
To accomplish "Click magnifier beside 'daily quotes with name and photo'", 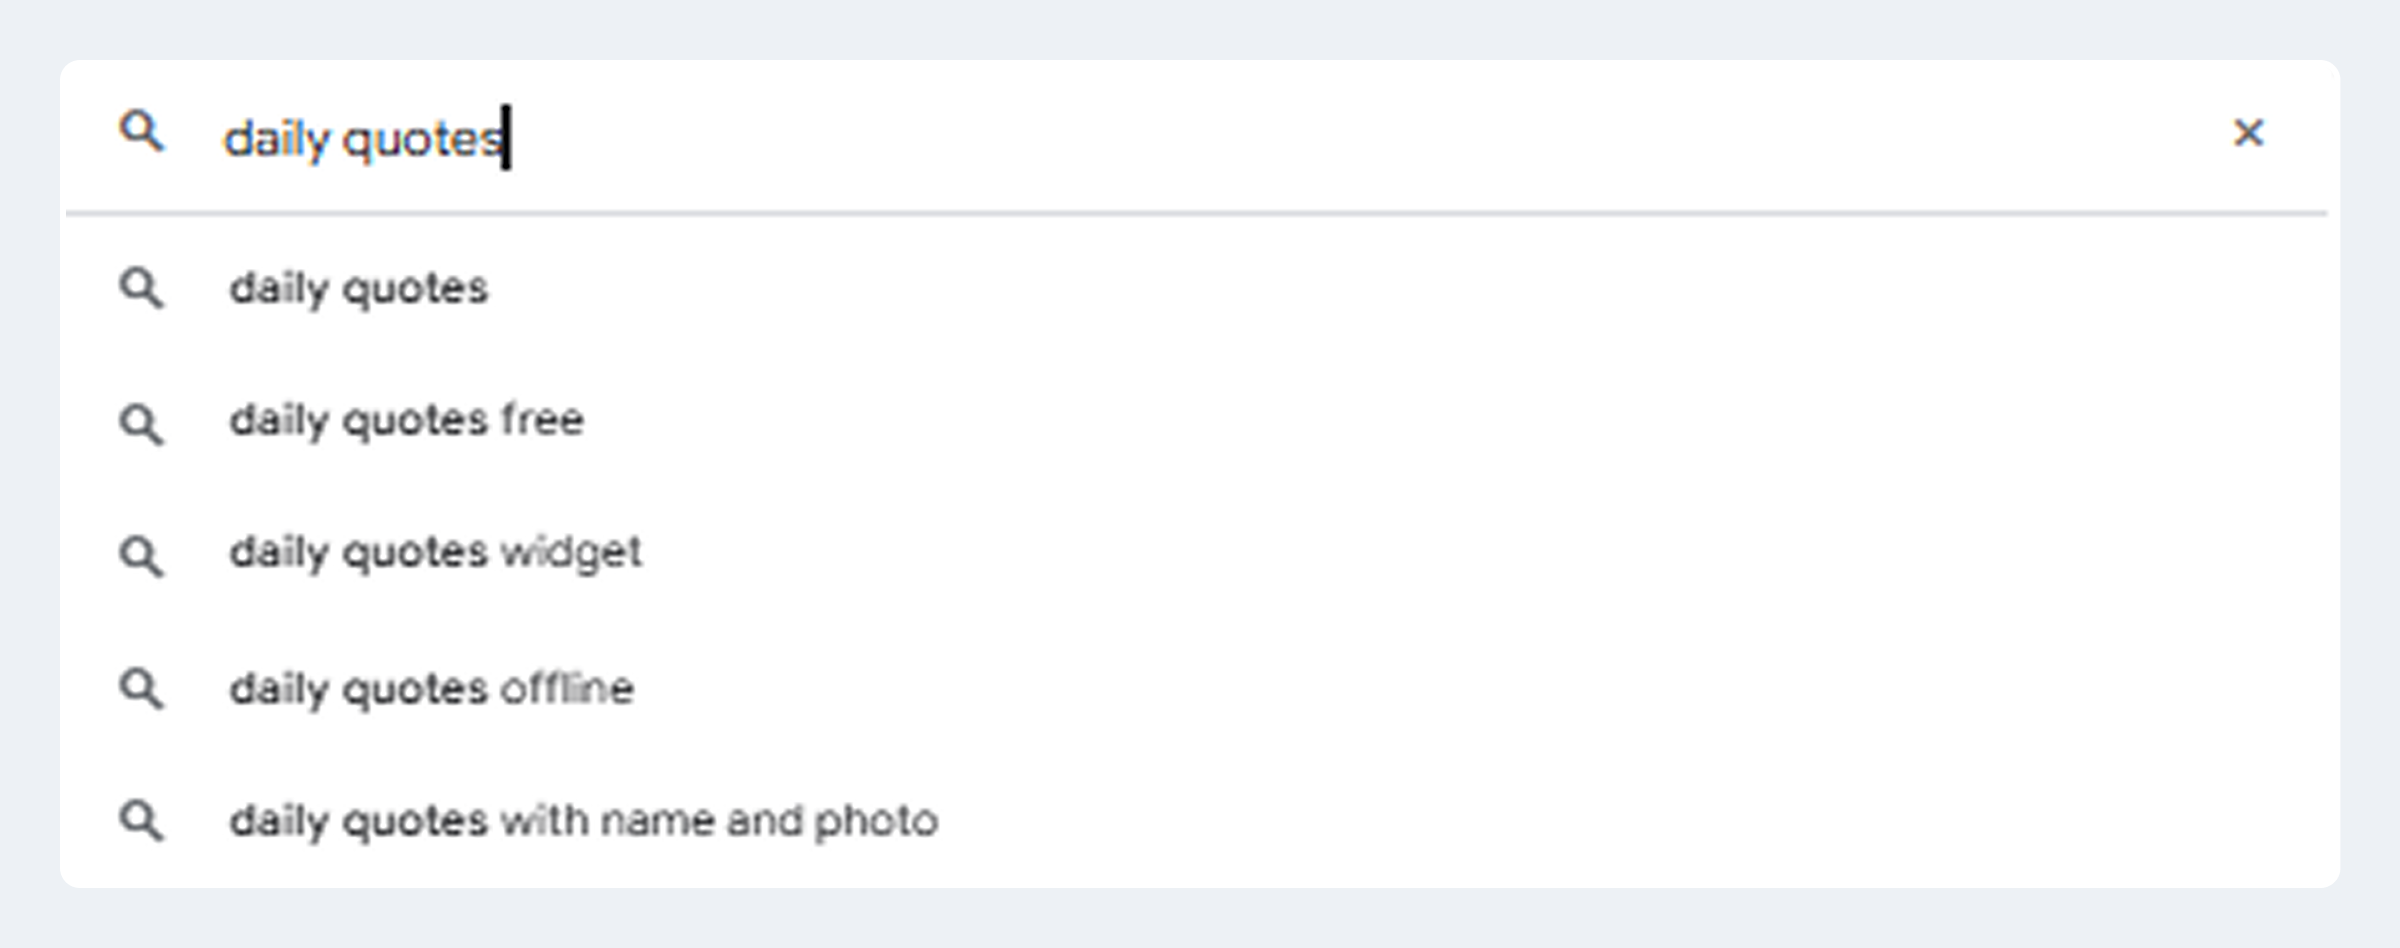I will point(141,821).
